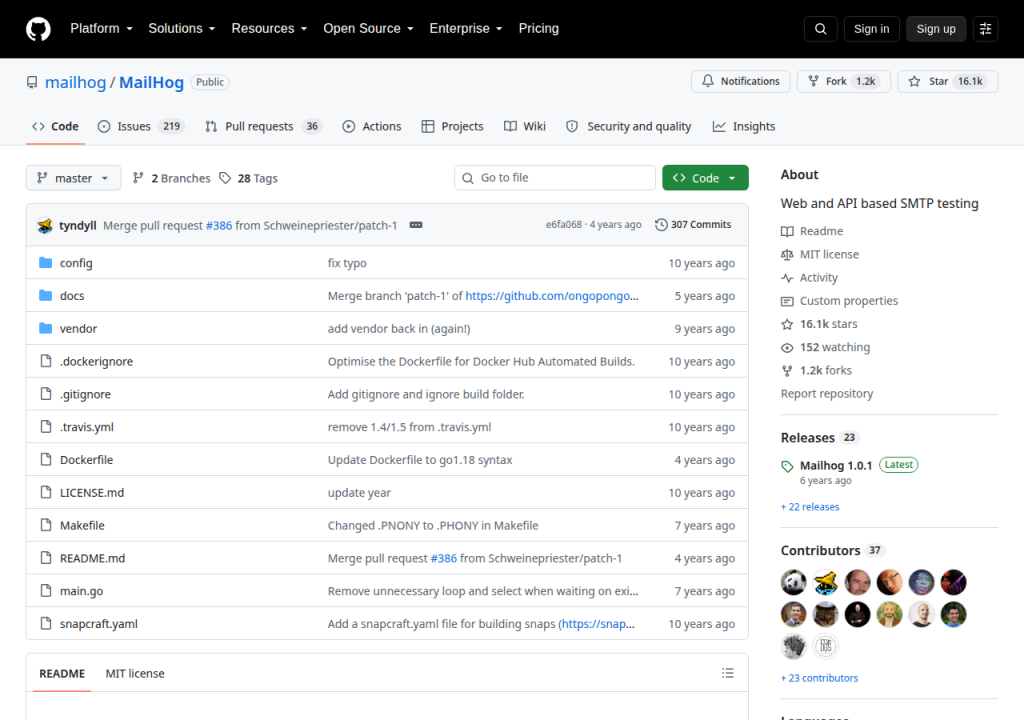The width and height of the screenshot is (1024, 720).
Task: Show 307 Commits history
Action: pyautogui.click(x=693, y=225)
